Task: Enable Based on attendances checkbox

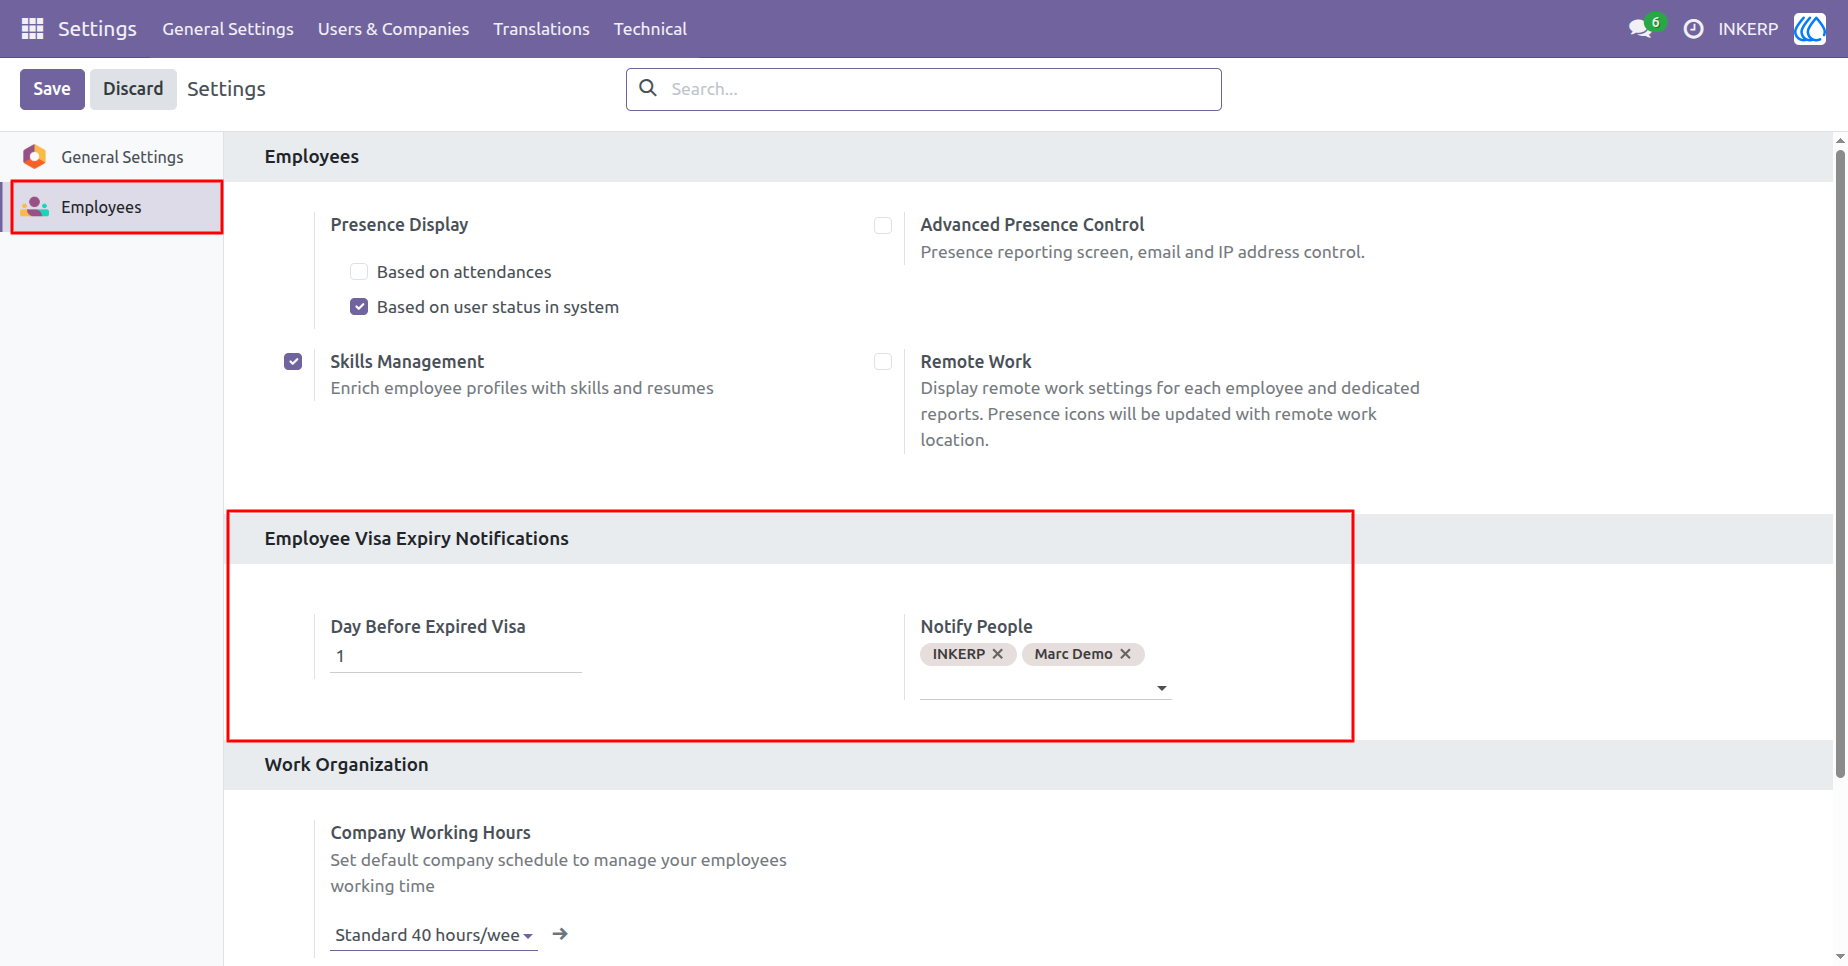Action: [x=359, y=271]
